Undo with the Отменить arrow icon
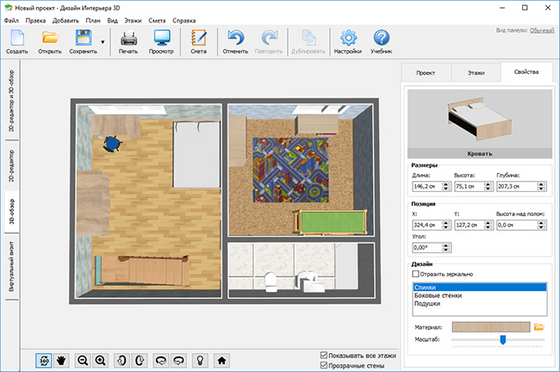This screenshot has height=372, width=560. 235,38
